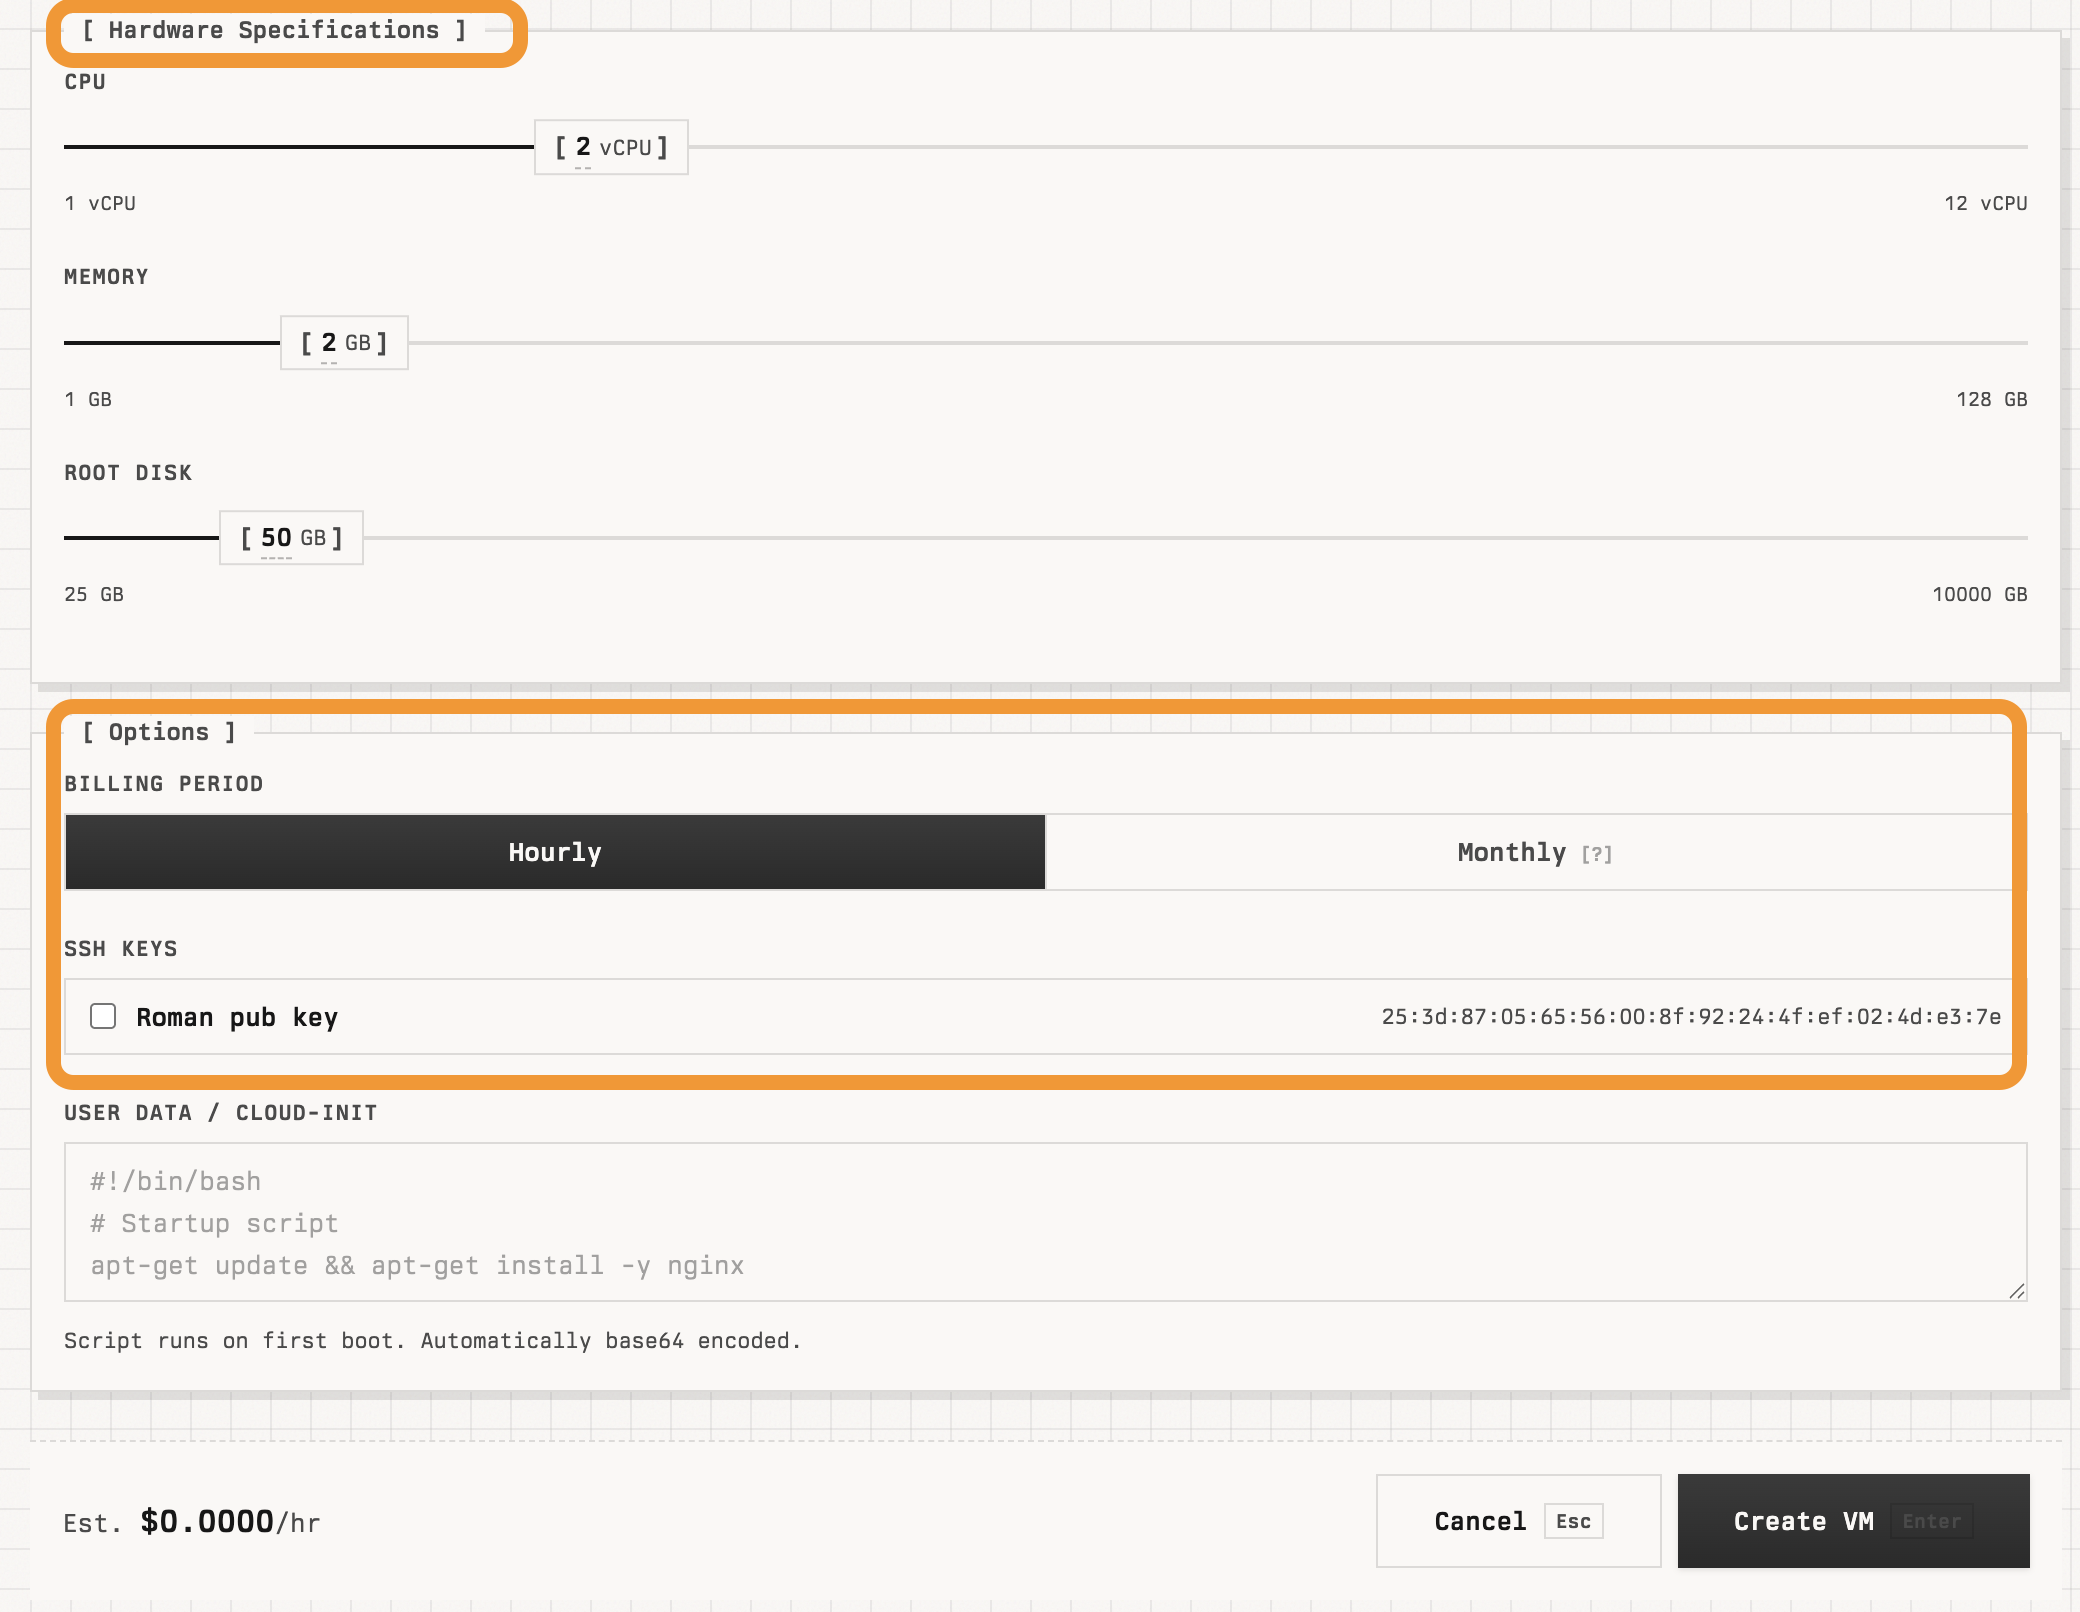This screenshot has width=2080, height=1612.
Task: Click the CPU slider handle showing 2 vCPU
Action: click(611, 147)
